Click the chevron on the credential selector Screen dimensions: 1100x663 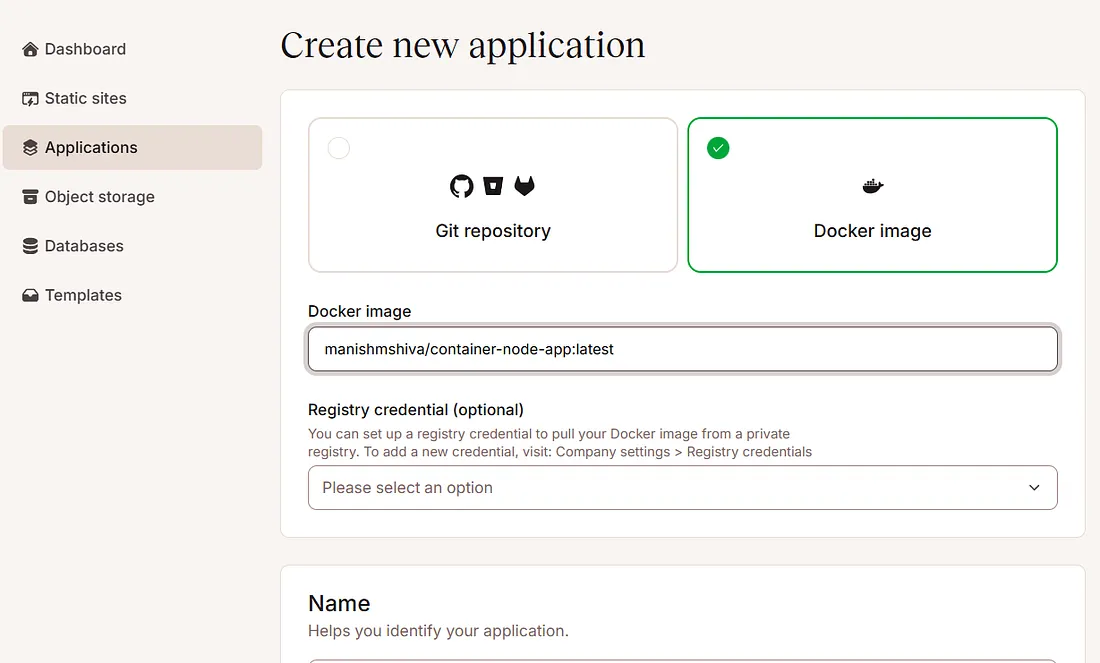pyautogui.click(x=1034, y=487)
